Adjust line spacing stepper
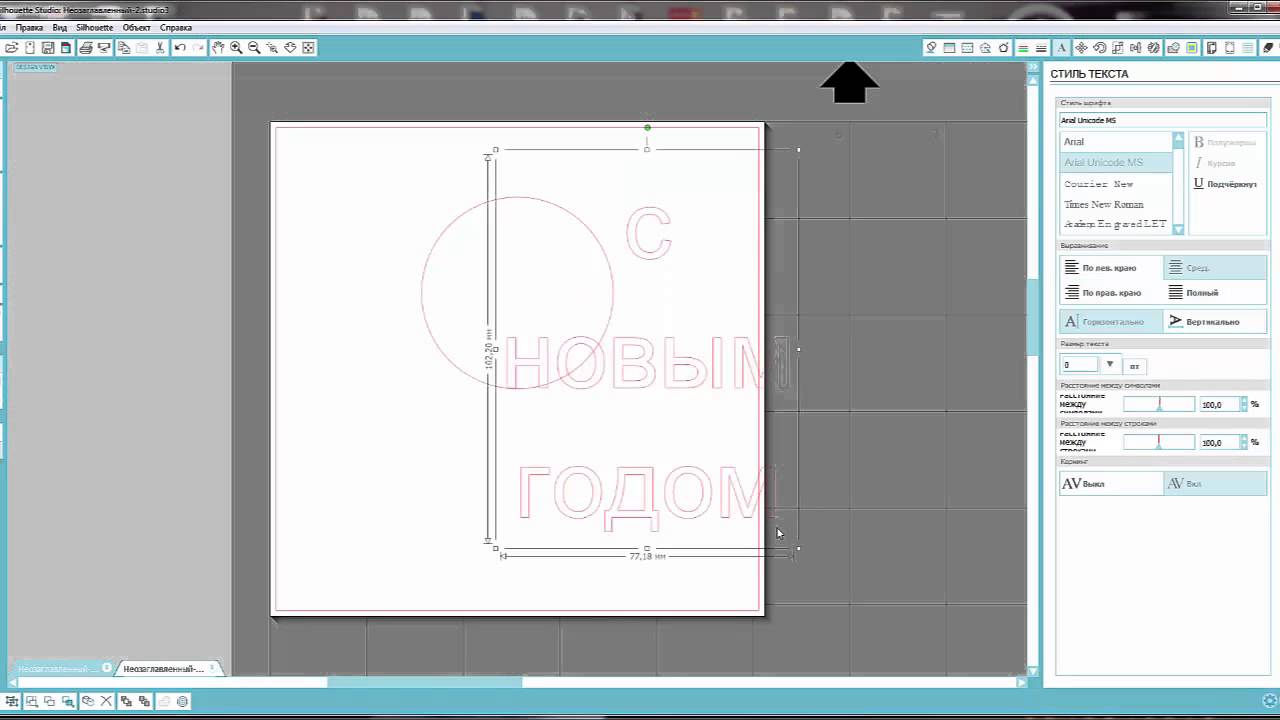 (x=1244, y=442)
